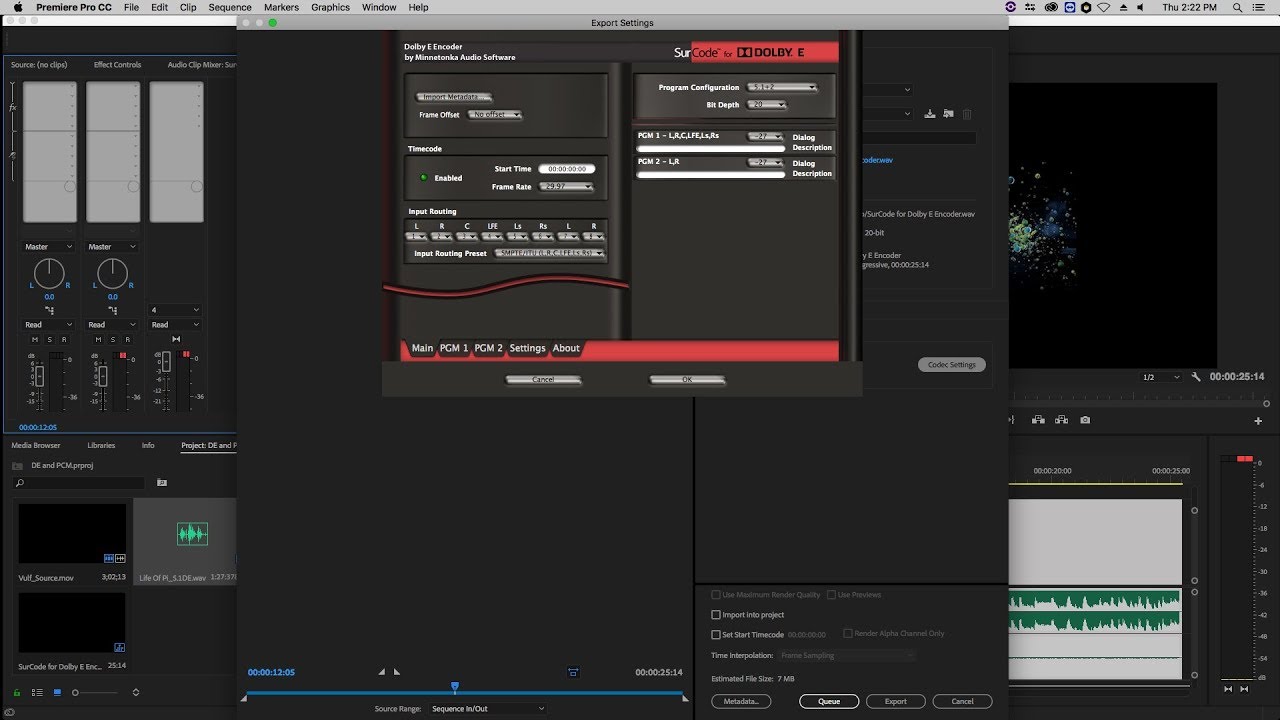Click the channel output icon on third mixer track

[x=176, y=338]
